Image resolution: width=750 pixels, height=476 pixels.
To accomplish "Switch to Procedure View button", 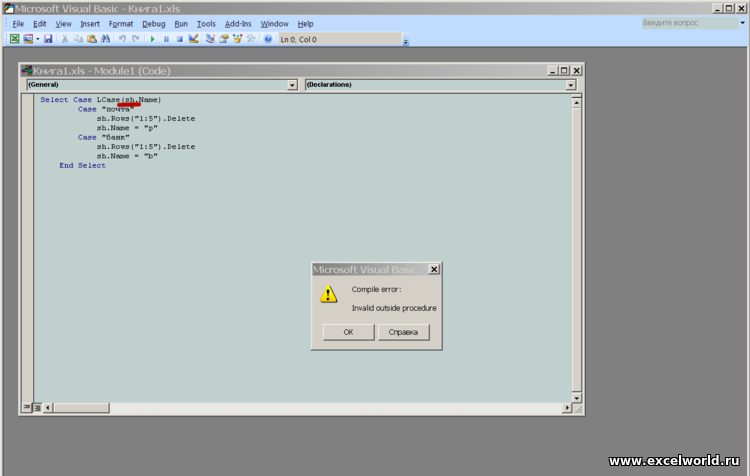I will coord(27,408).
